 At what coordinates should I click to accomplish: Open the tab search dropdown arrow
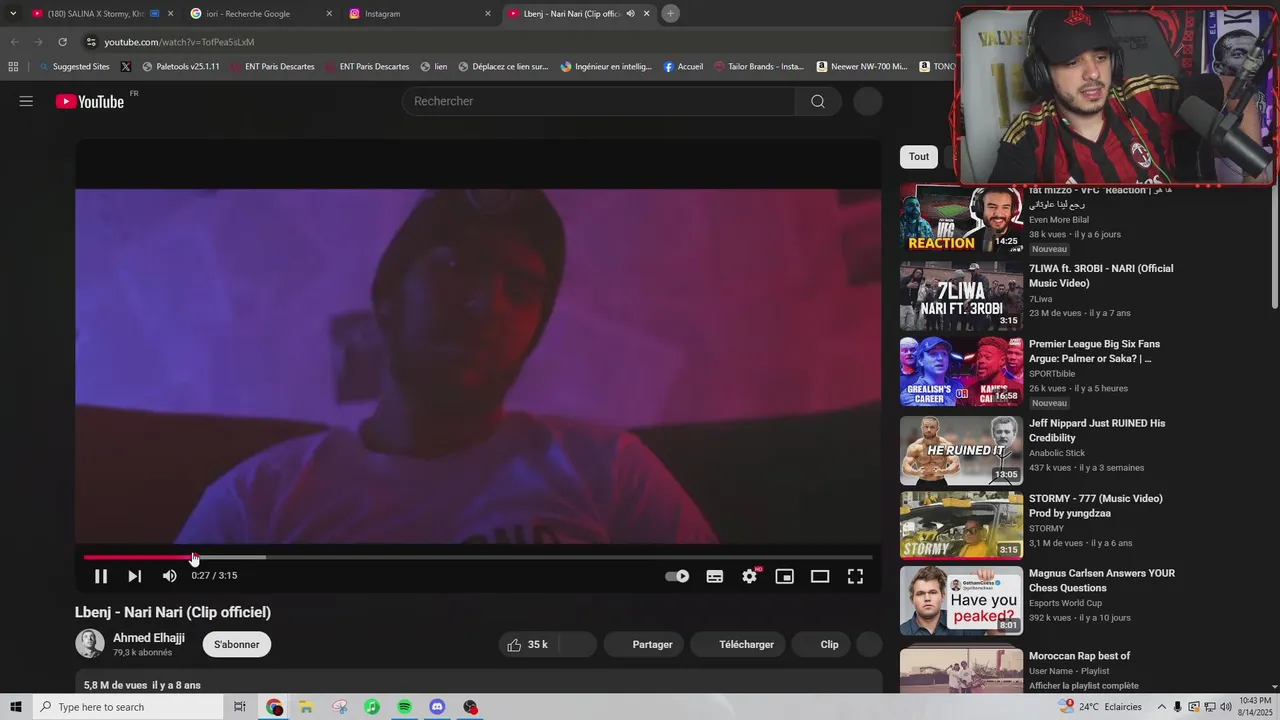click(13, 13)
